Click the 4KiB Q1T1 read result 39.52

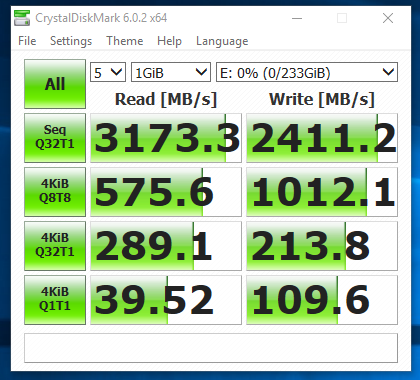(x=166, y=300)
